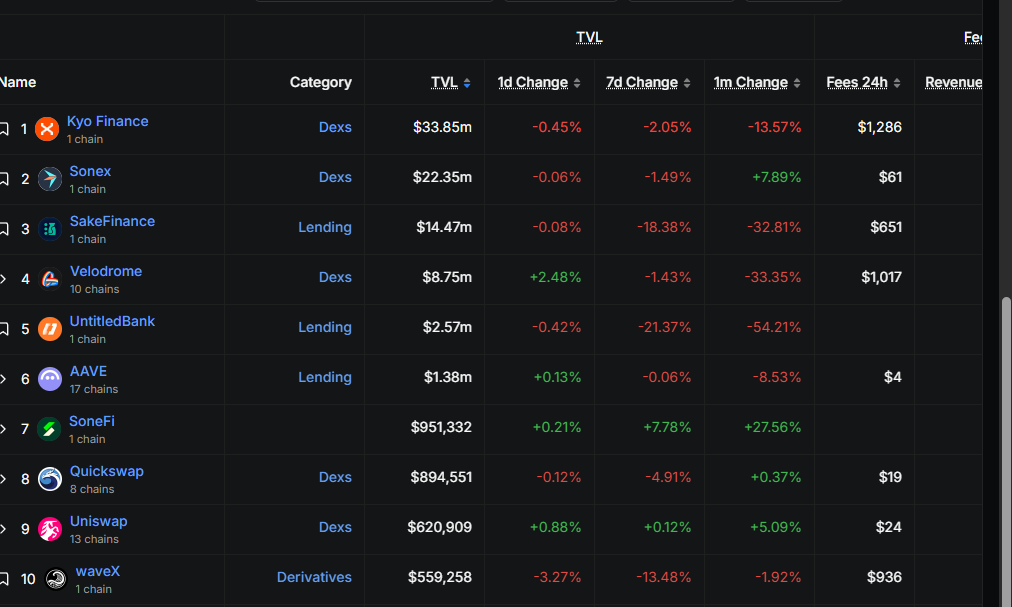Click the AAVE ghost logo icon
The image size is (1012, 607).
click(x=50, y=379)
